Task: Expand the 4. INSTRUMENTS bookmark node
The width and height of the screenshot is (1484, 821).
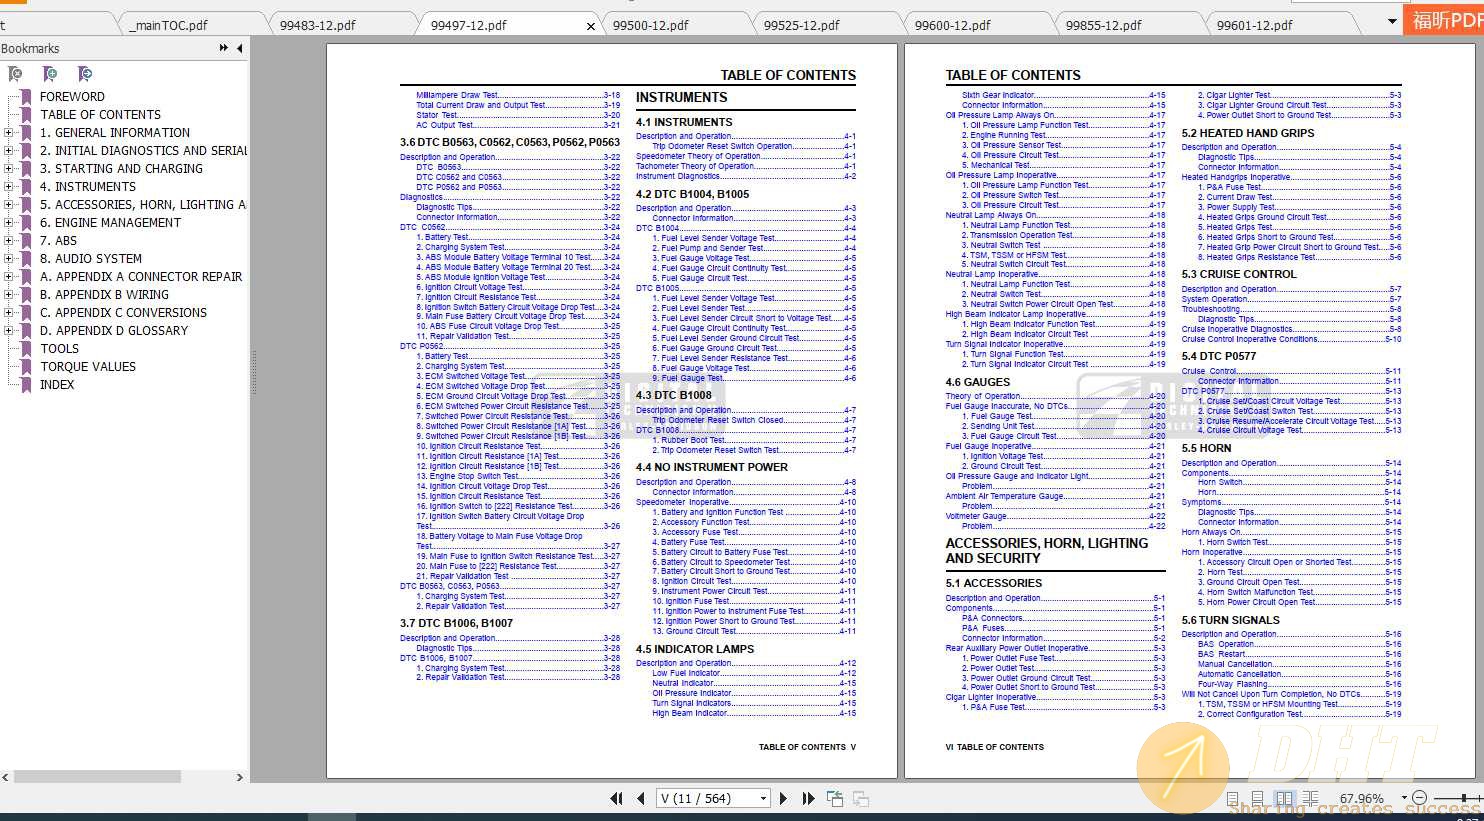Action: click(x=8, y=187)
